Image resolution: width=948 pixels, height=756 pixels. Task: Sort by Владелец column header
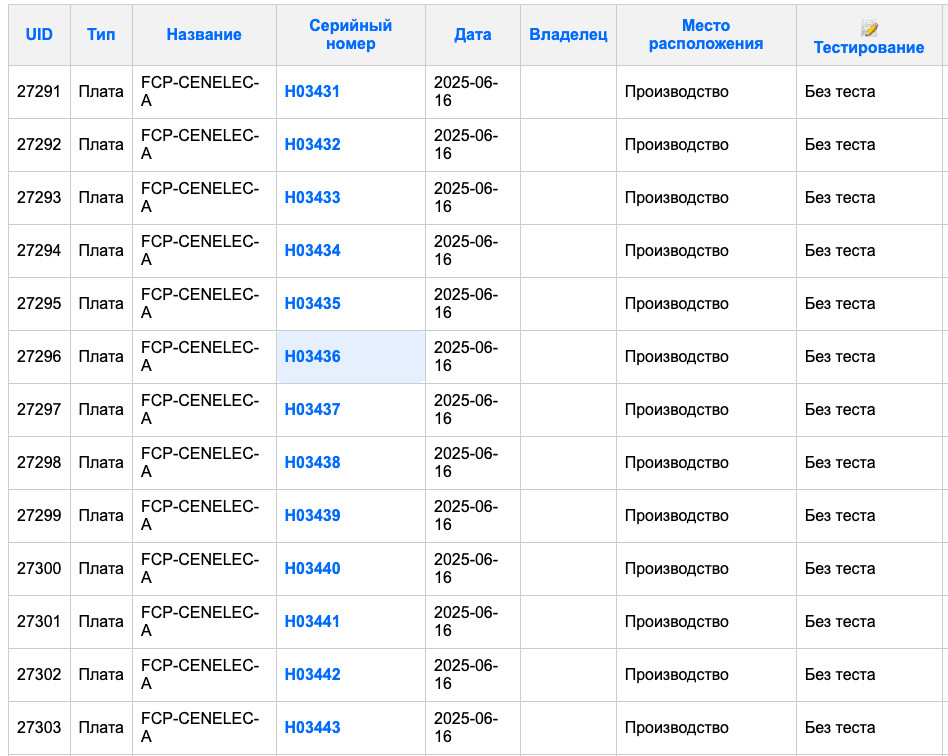point(568,34)
